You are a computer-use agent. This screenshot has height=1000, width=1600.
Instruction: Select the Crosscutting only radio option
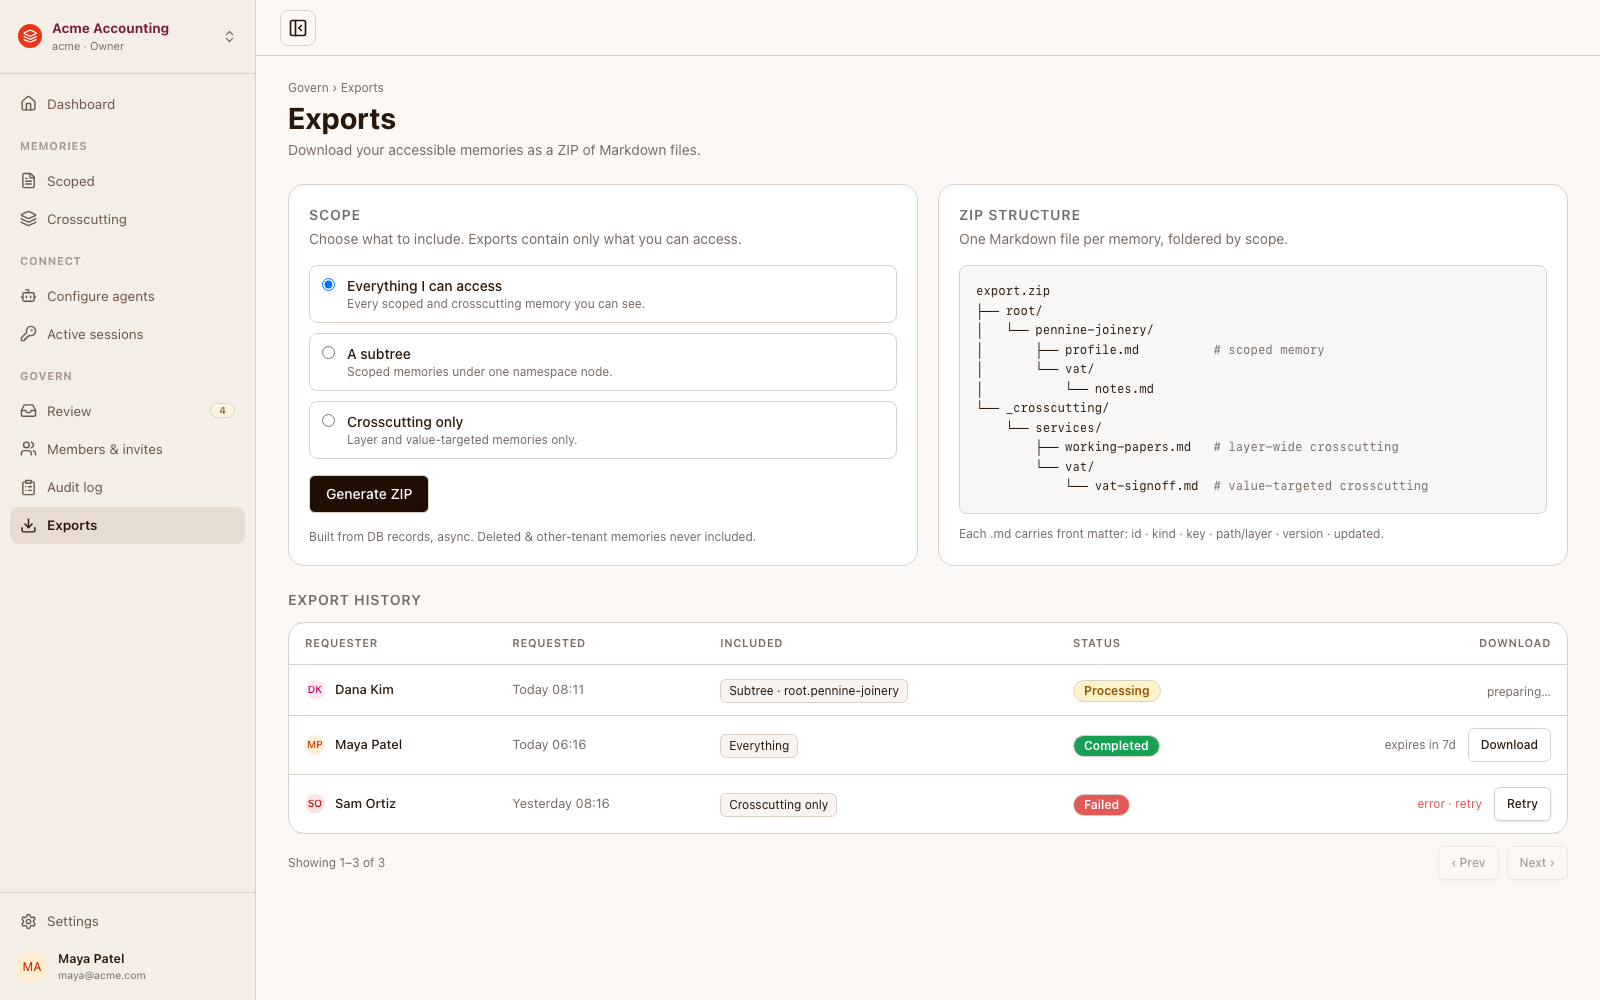[x=328, y=421]
